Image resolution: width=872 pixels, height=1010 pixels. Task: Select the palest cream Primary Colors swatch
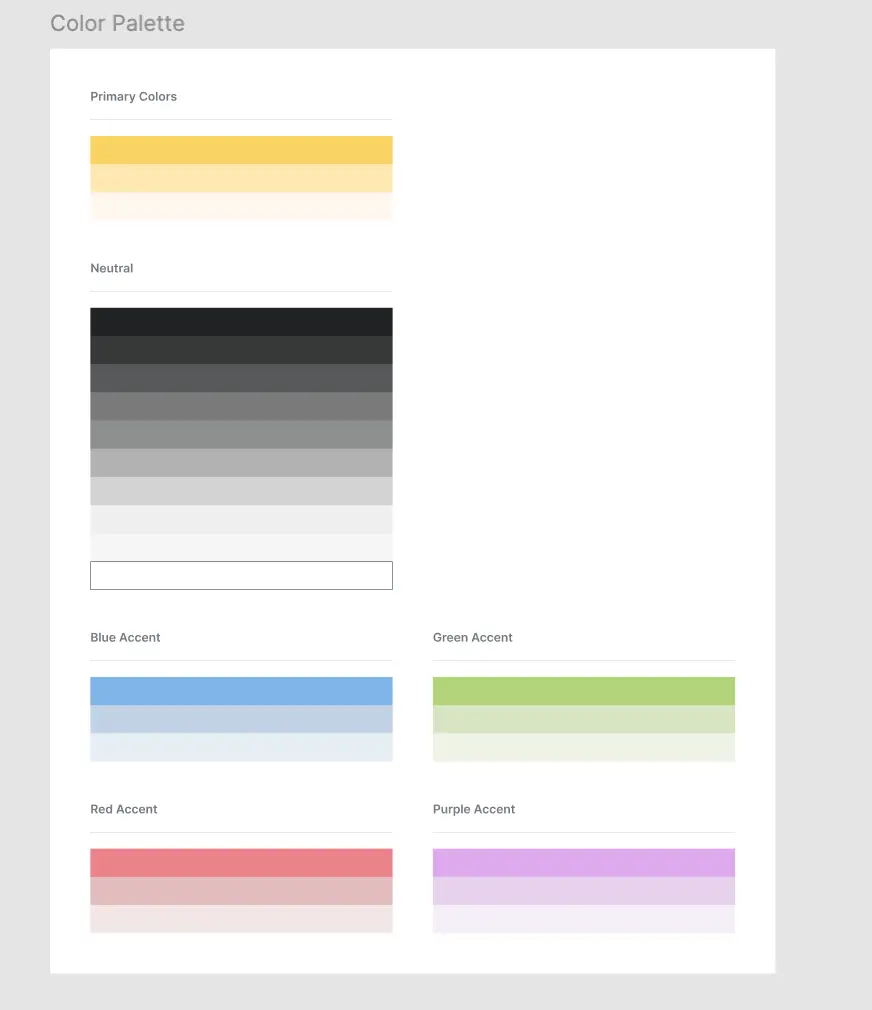click(x=241, y=206)
